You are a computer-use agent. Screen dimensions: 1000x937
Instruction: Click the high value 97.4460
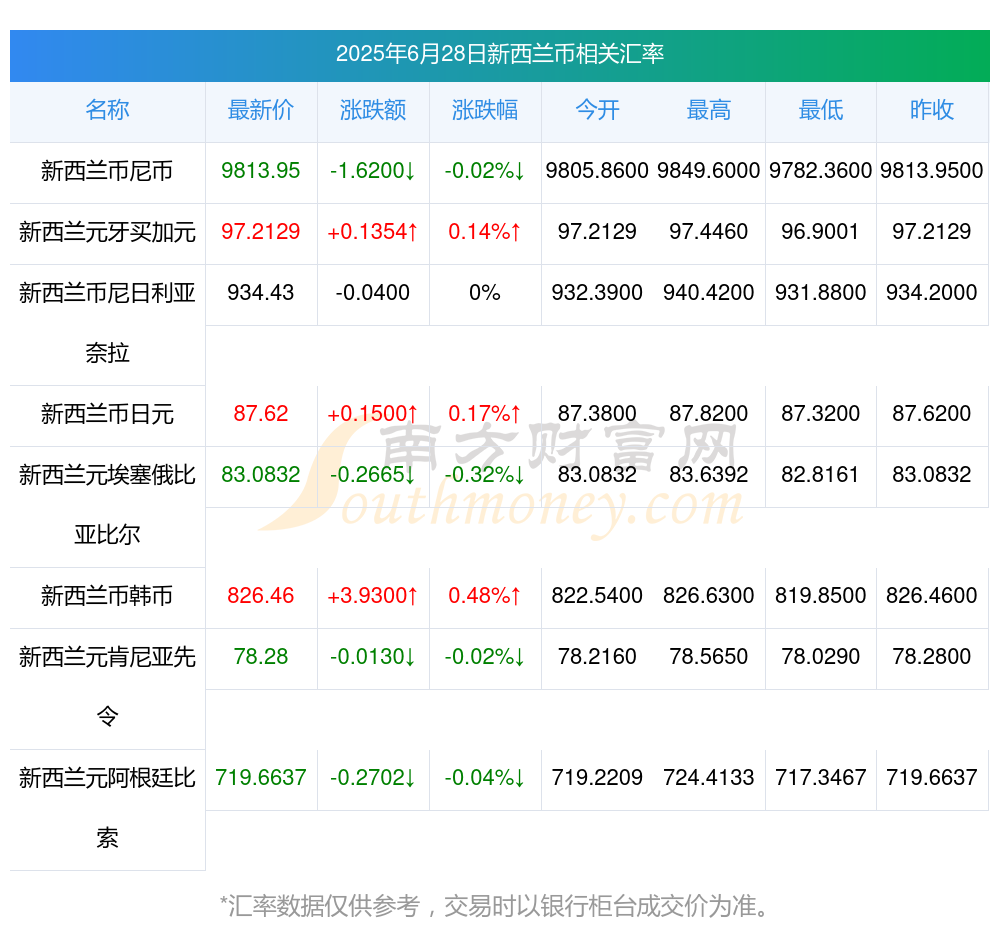point(709,232)
